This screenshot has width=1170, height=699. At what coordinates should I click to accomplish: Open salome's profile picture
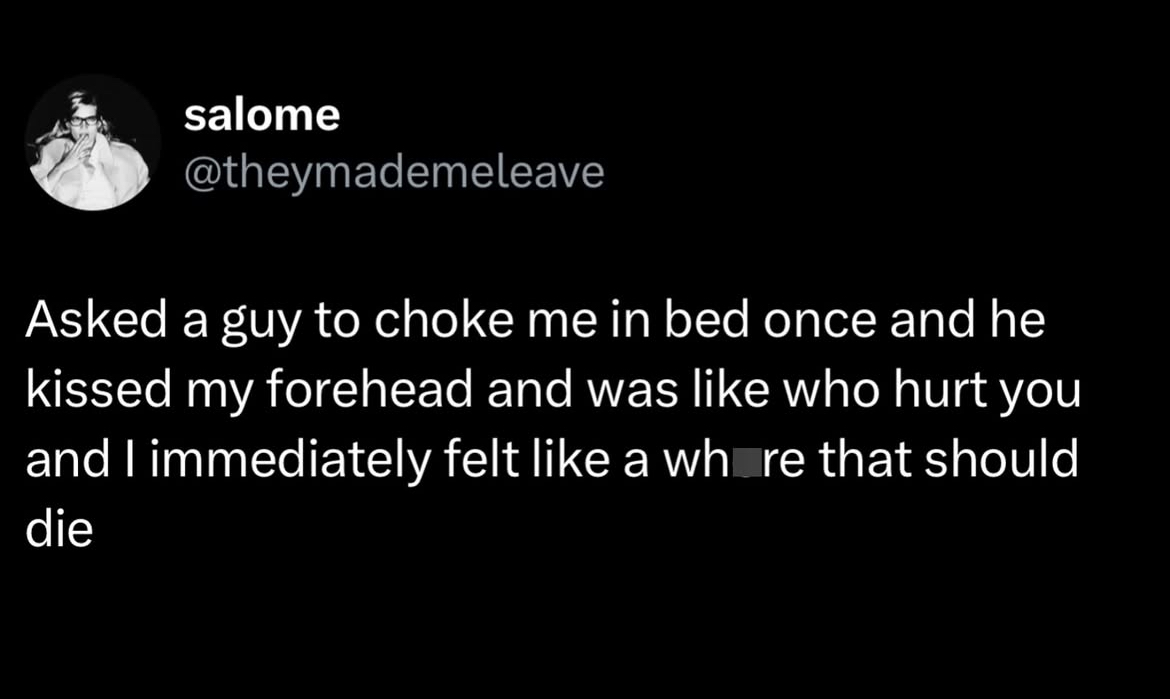93,142
